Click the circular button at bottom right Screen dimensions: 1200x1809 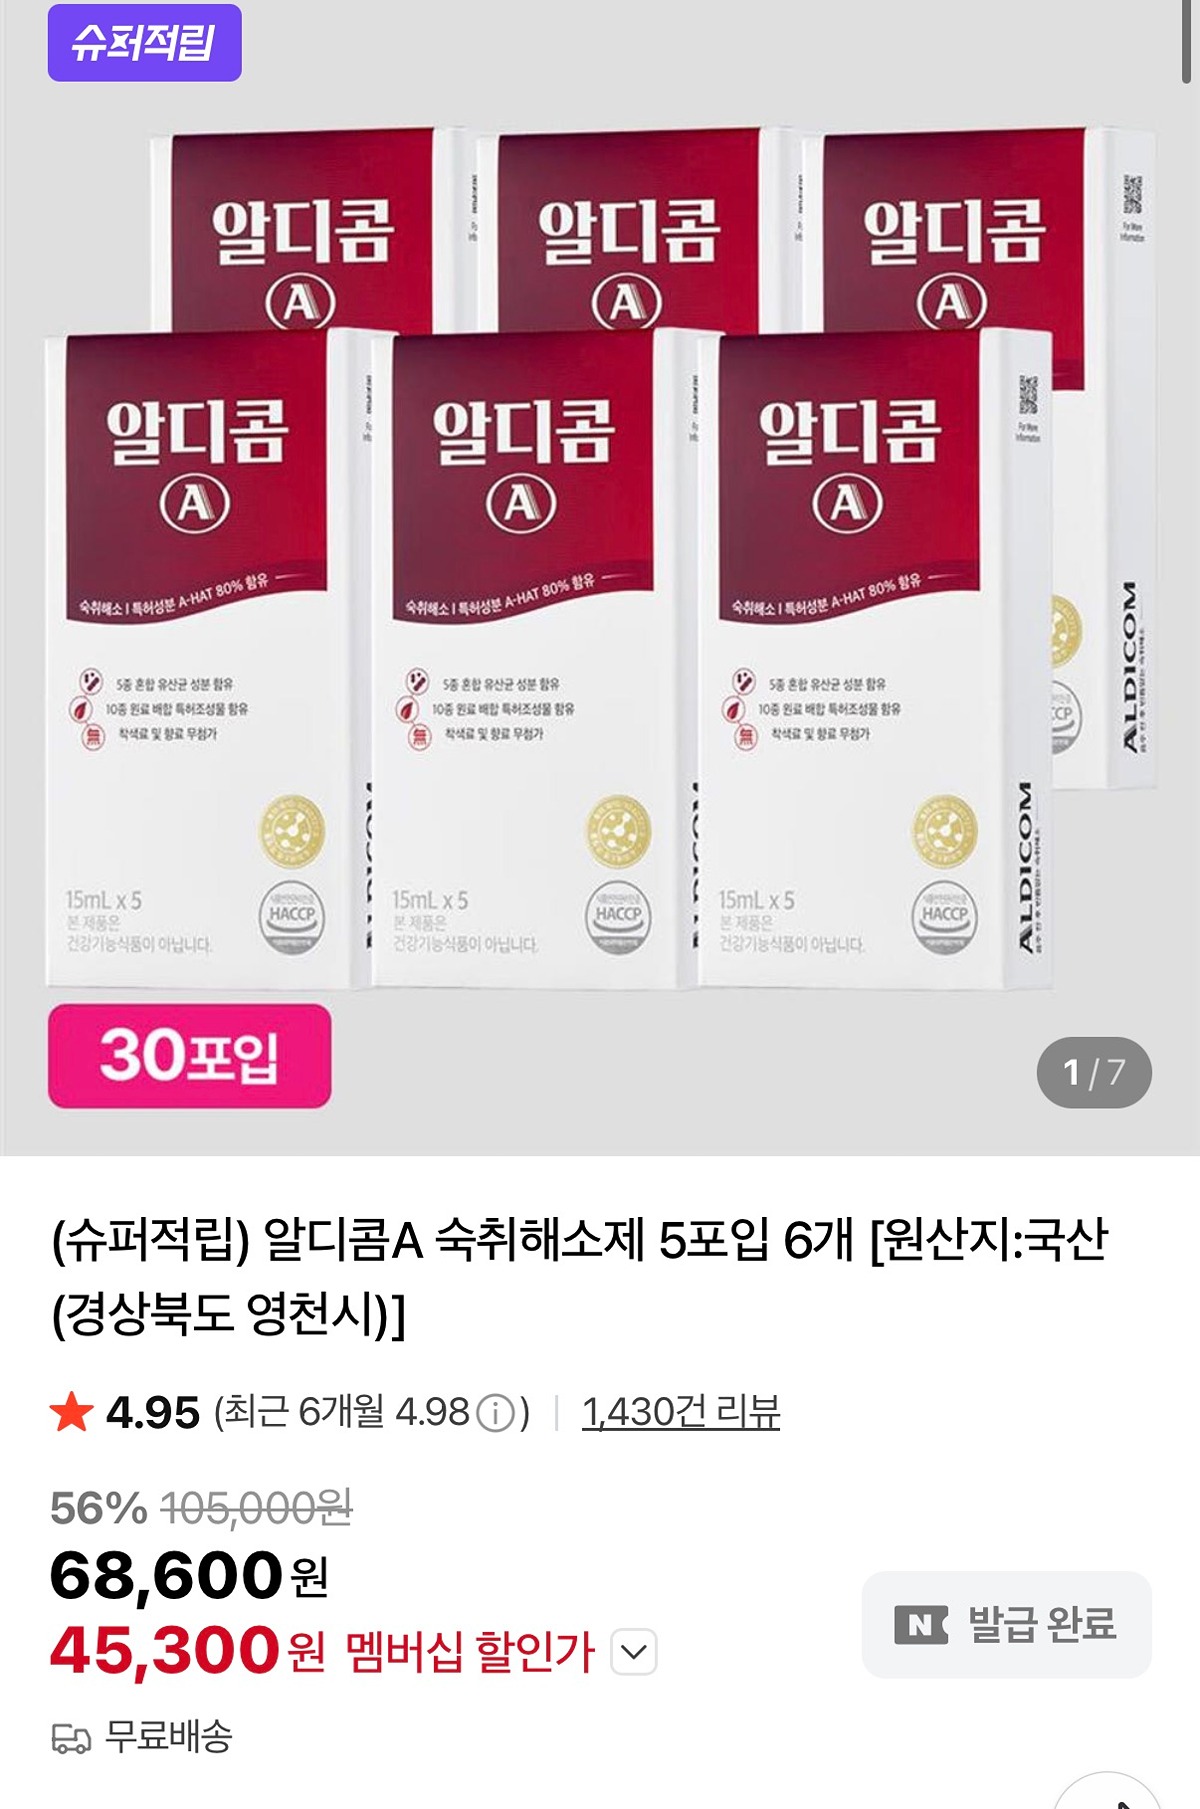pos(1107,1795)
